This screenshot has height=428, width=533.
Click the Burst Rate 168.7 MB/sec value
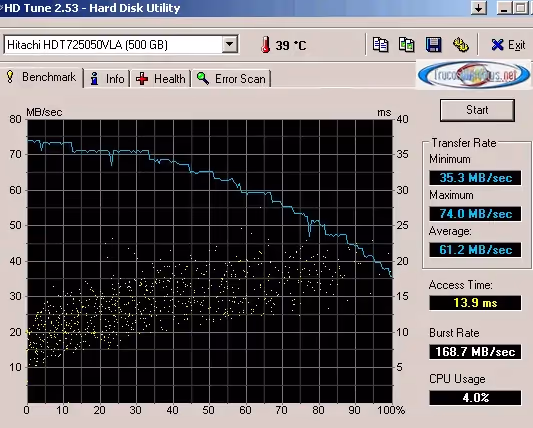click(x=475, y=352)
